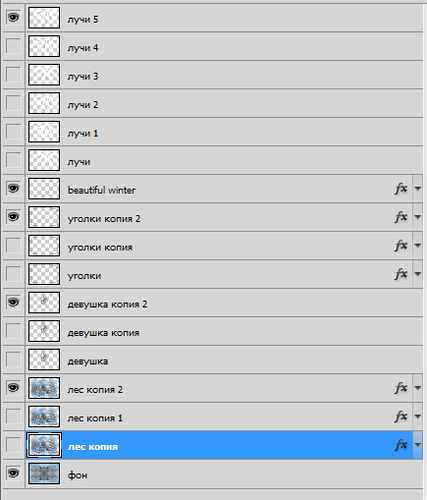This screenshot has height=500, width=427.
Task: Select the девушка layer by name
Action: (x=88, y=361)
